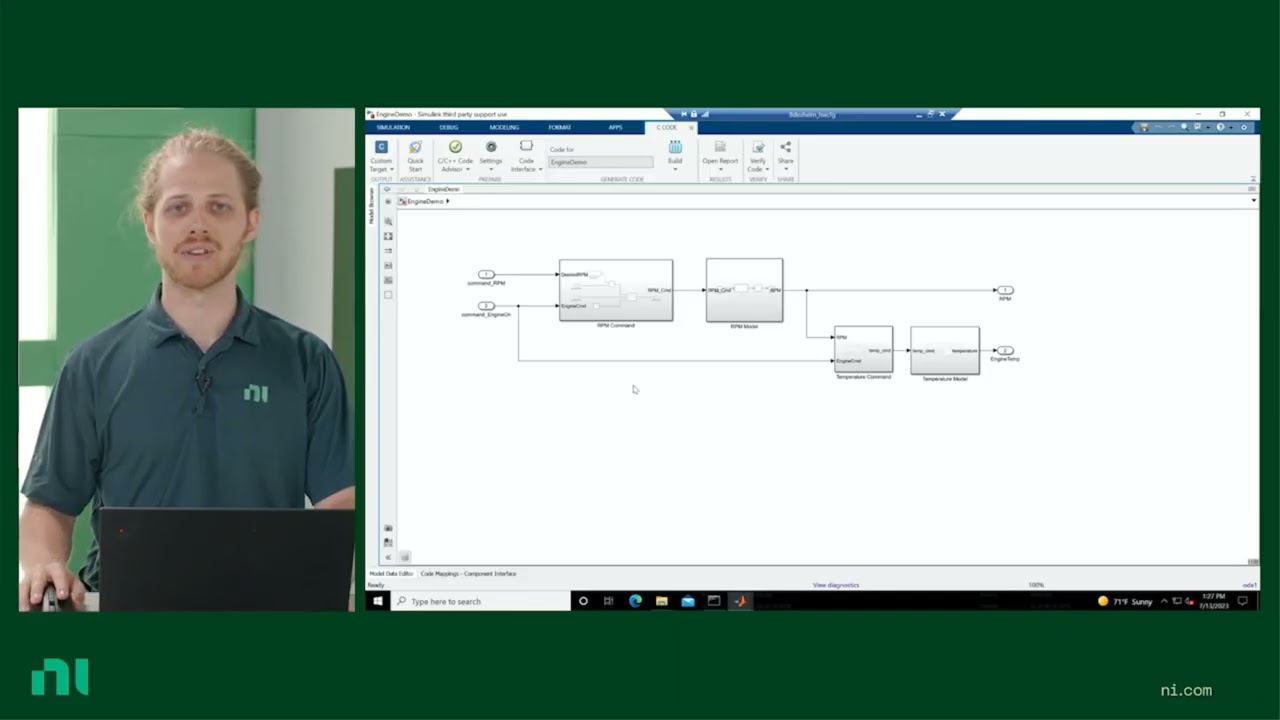The image size is (1280, 720).
Task: Click the Help question mark icon
Action: 1220,127
